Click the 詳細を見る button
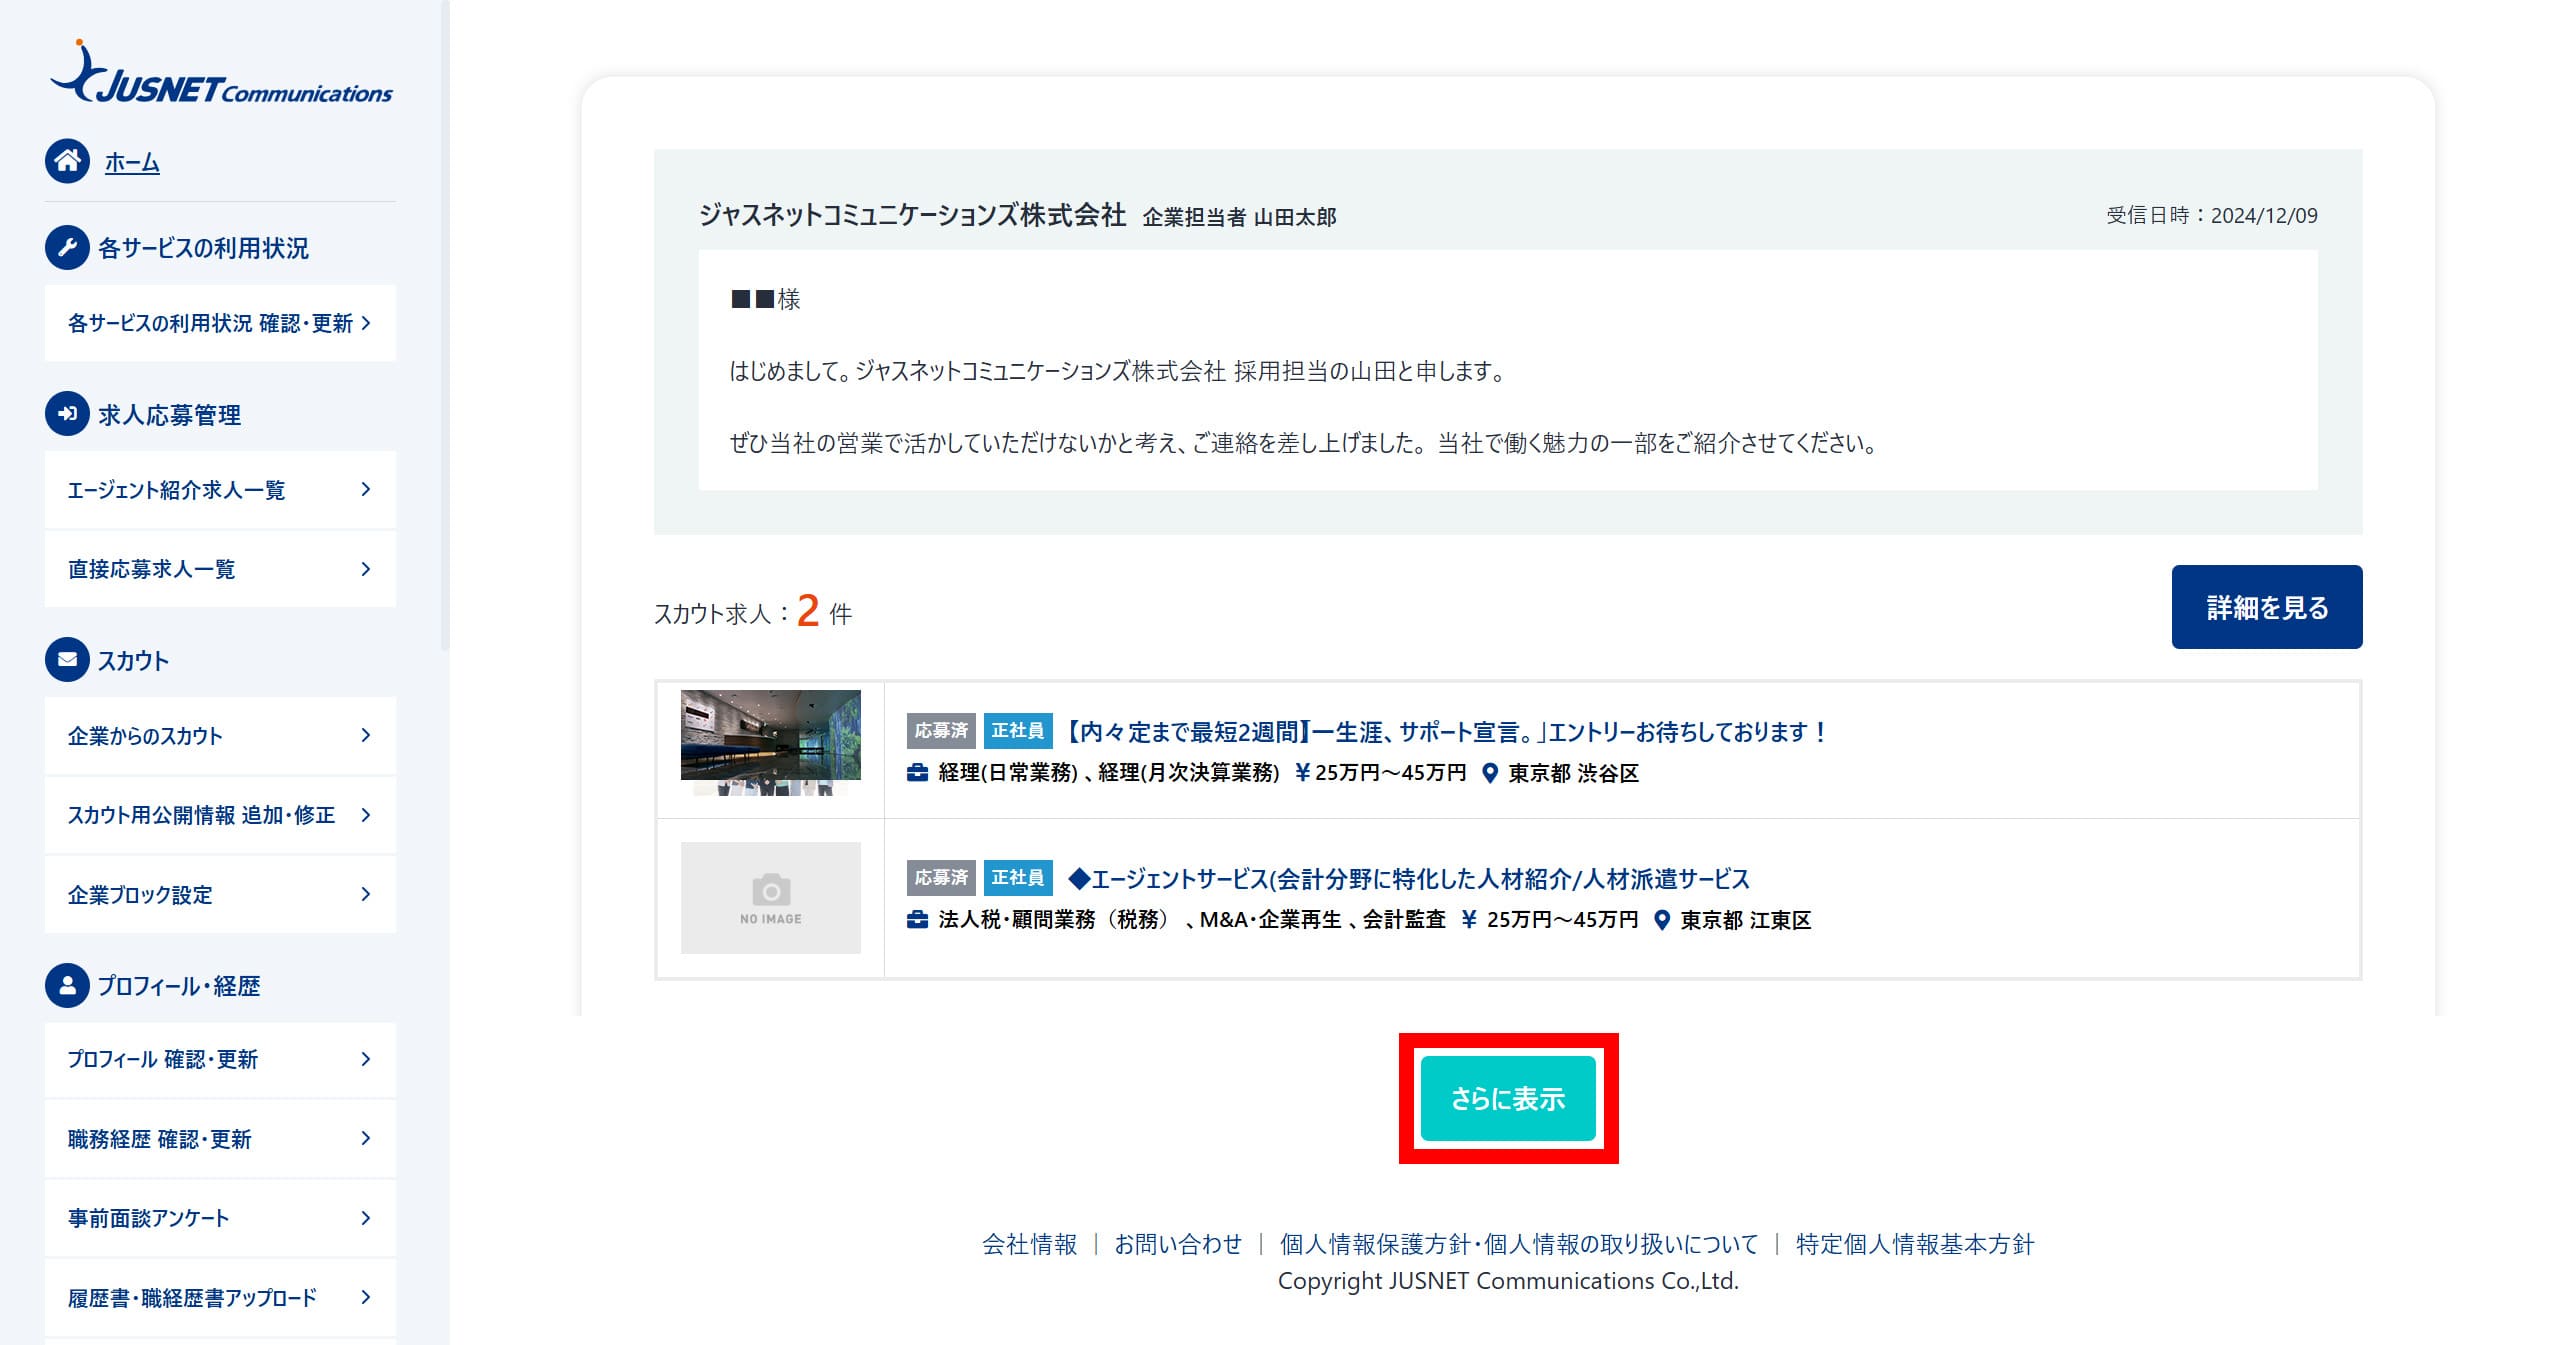This screenshot has width=2561, height=1345. pyautogui.click(x=2266, y=607)
